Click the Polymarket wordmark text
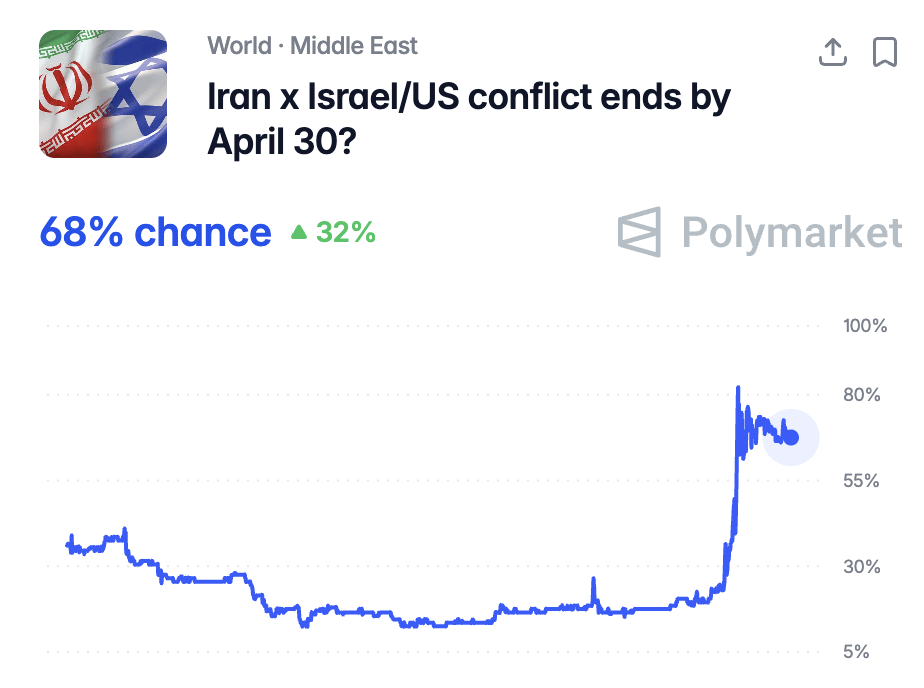Viewport: 924px width, 688px height. click(x=791, y=232)
